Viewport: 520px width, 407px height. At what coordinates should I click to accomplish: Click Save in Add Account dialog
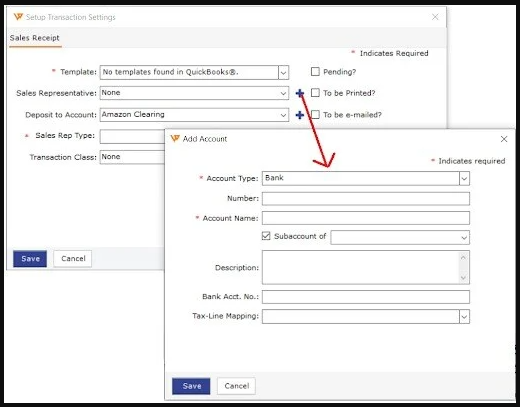(191, 386)
